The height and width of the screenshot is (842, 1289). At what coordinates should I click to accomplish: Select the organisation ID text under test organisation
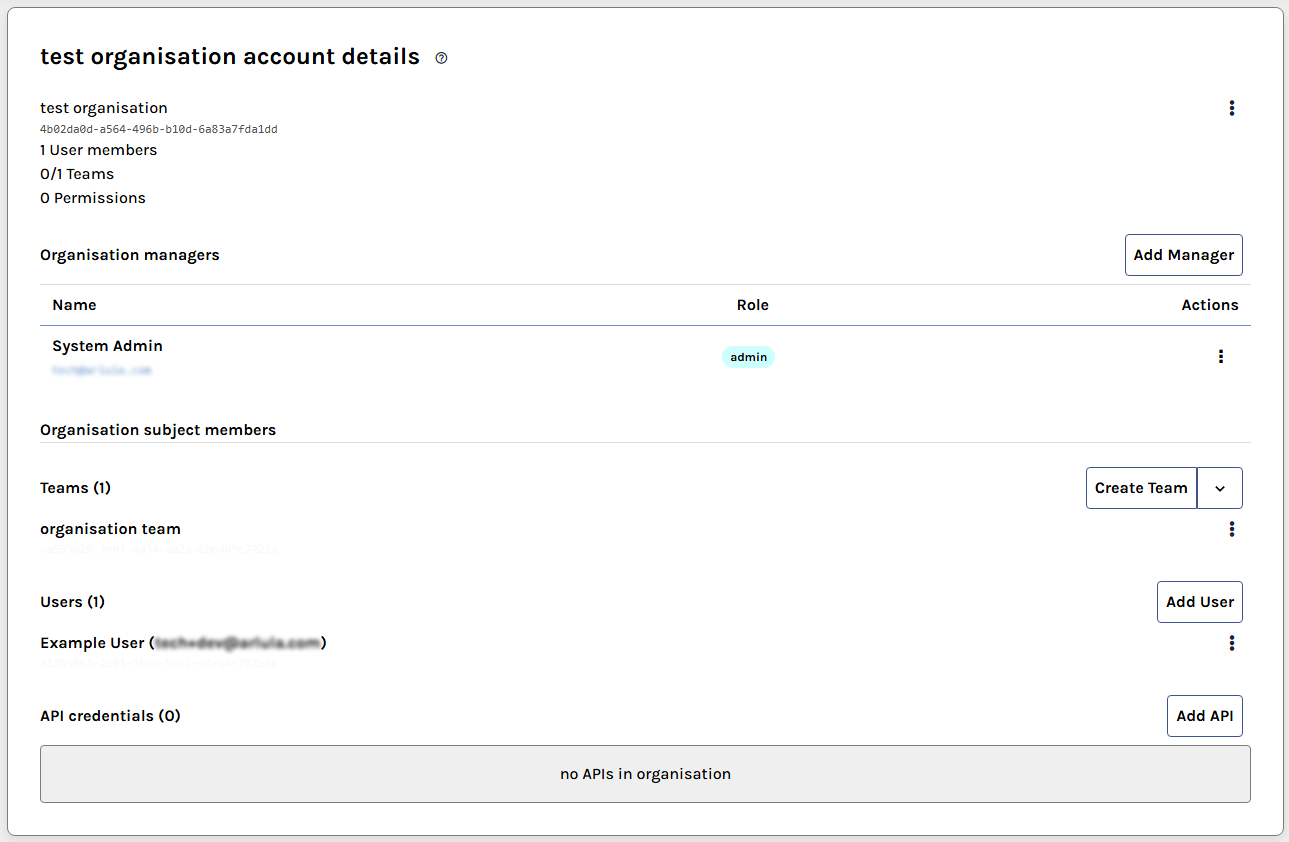point(158,129)
